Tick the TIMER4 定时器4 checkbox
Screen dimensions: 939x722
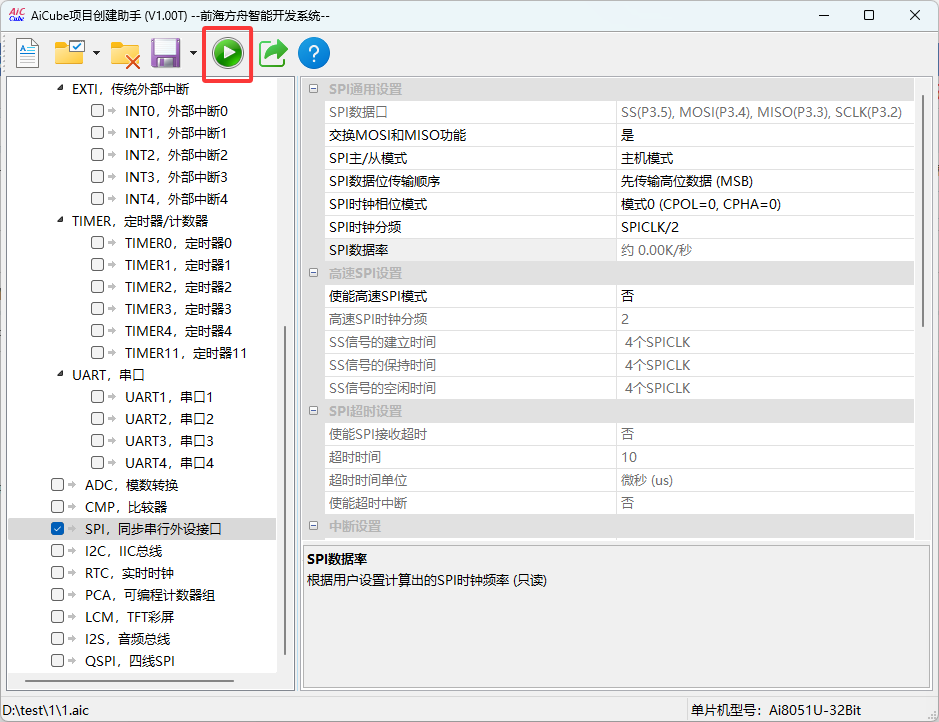click(97, 330)
